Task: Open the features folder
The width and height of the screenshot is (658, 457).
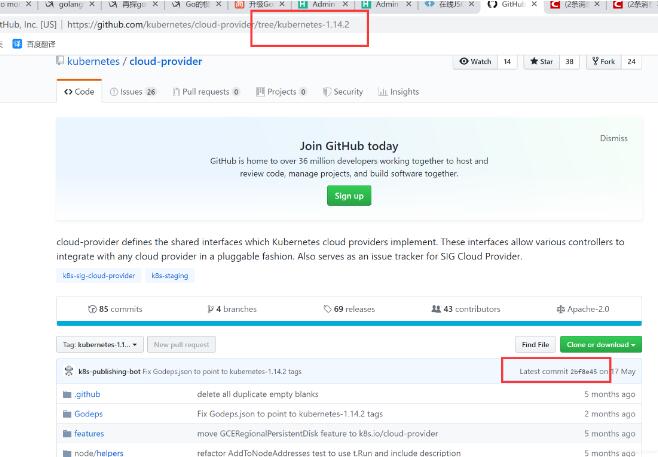Action: [x=89, y=433]
